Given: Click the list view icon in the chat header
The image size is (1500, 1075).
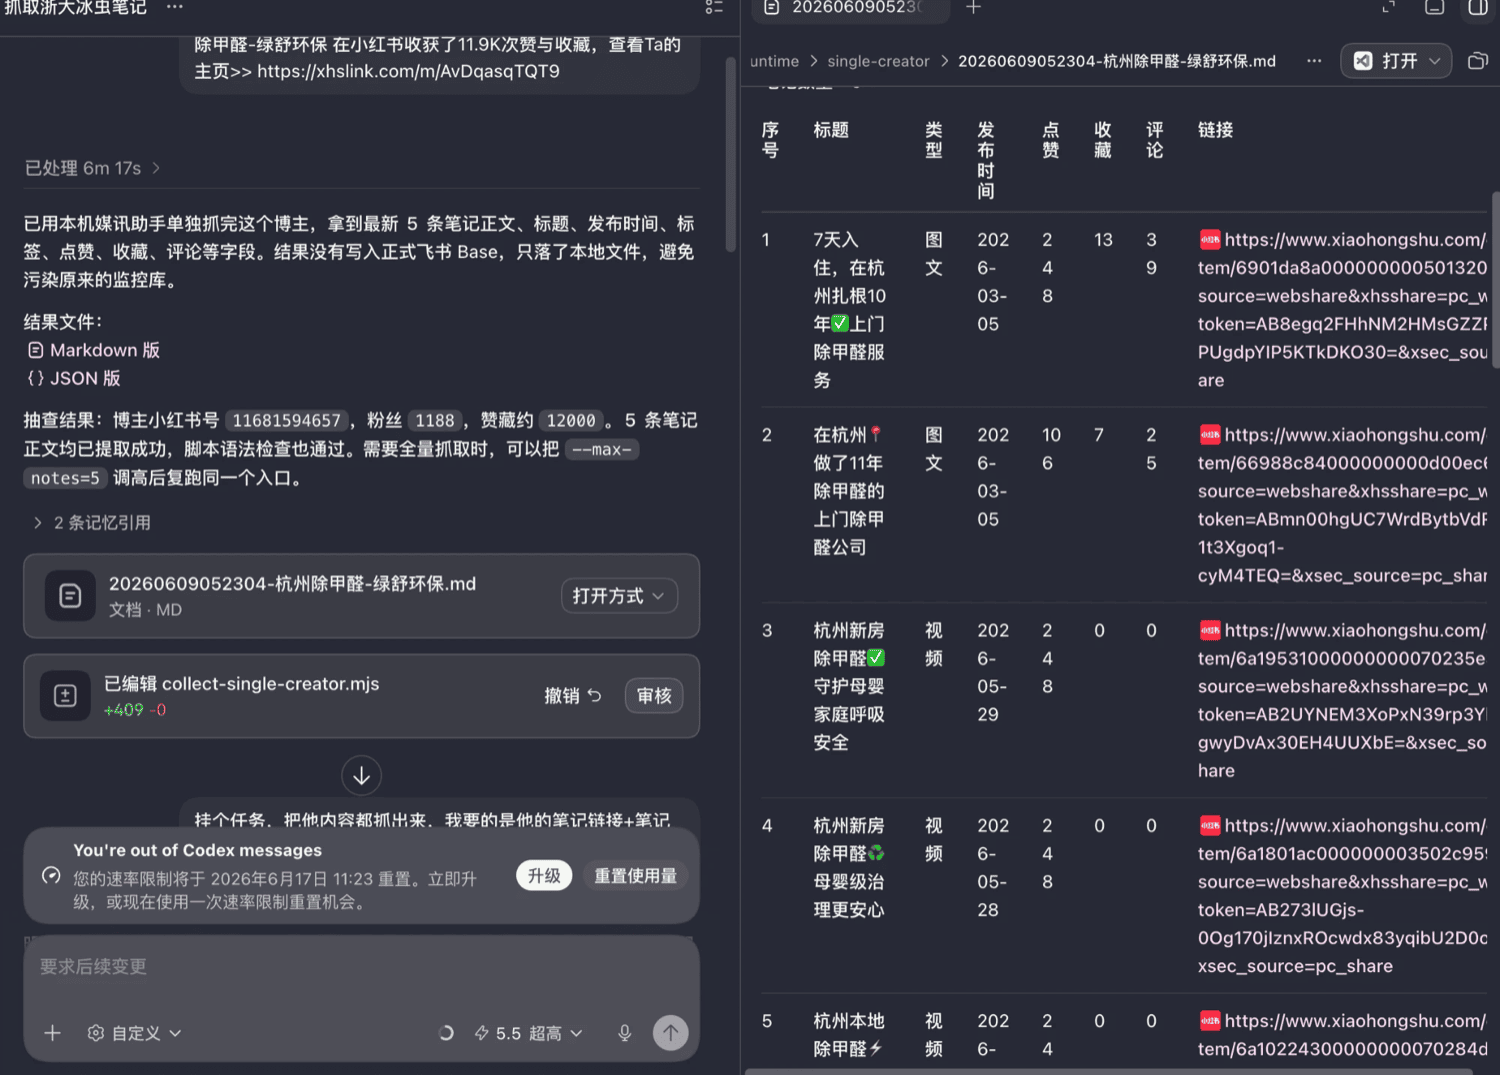Looking at the screenshot, I should pos(714,7).
